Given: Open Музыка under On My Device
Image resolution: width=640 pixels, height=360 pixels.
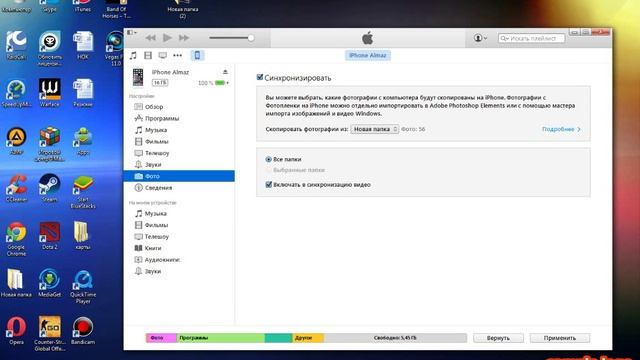Looking at the screenshot, I should [x=179, y=213].
